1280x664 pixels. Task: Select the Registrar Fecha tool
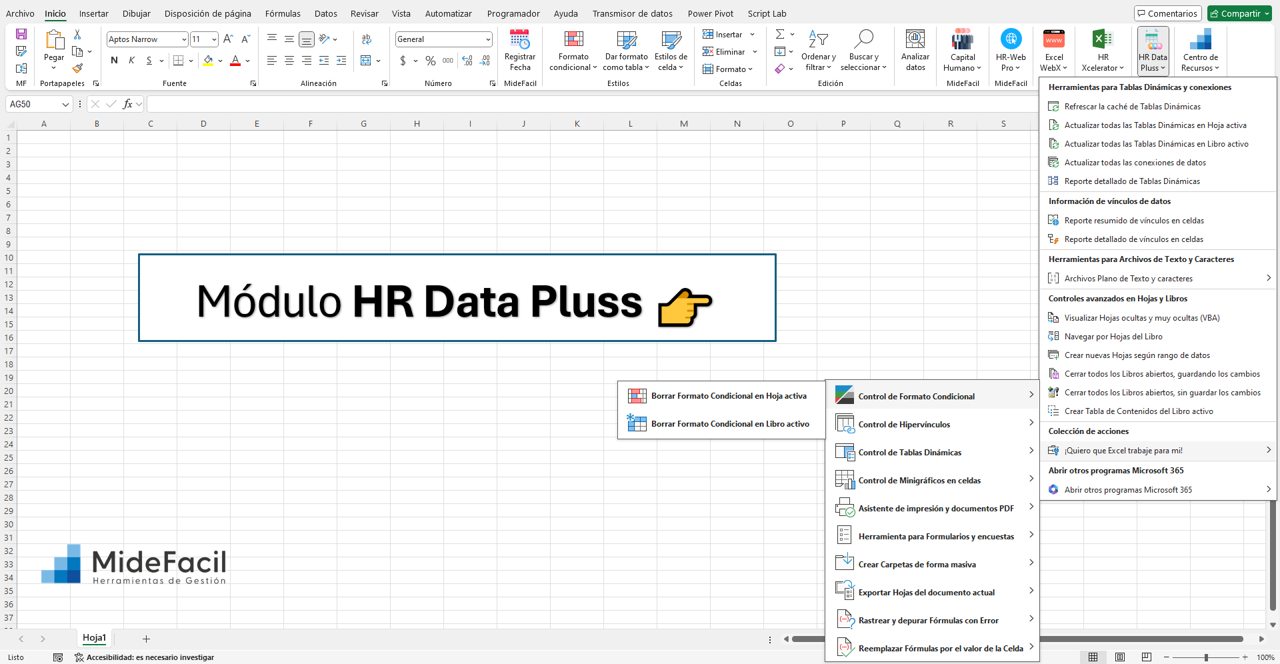520,50
